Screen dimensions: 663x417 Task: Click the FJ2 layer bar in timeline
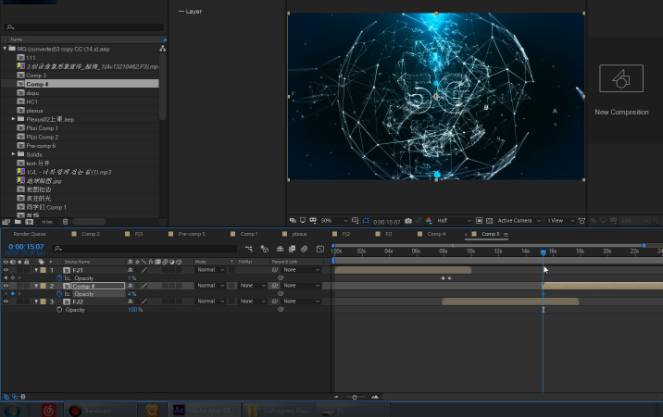pos(510,301)
